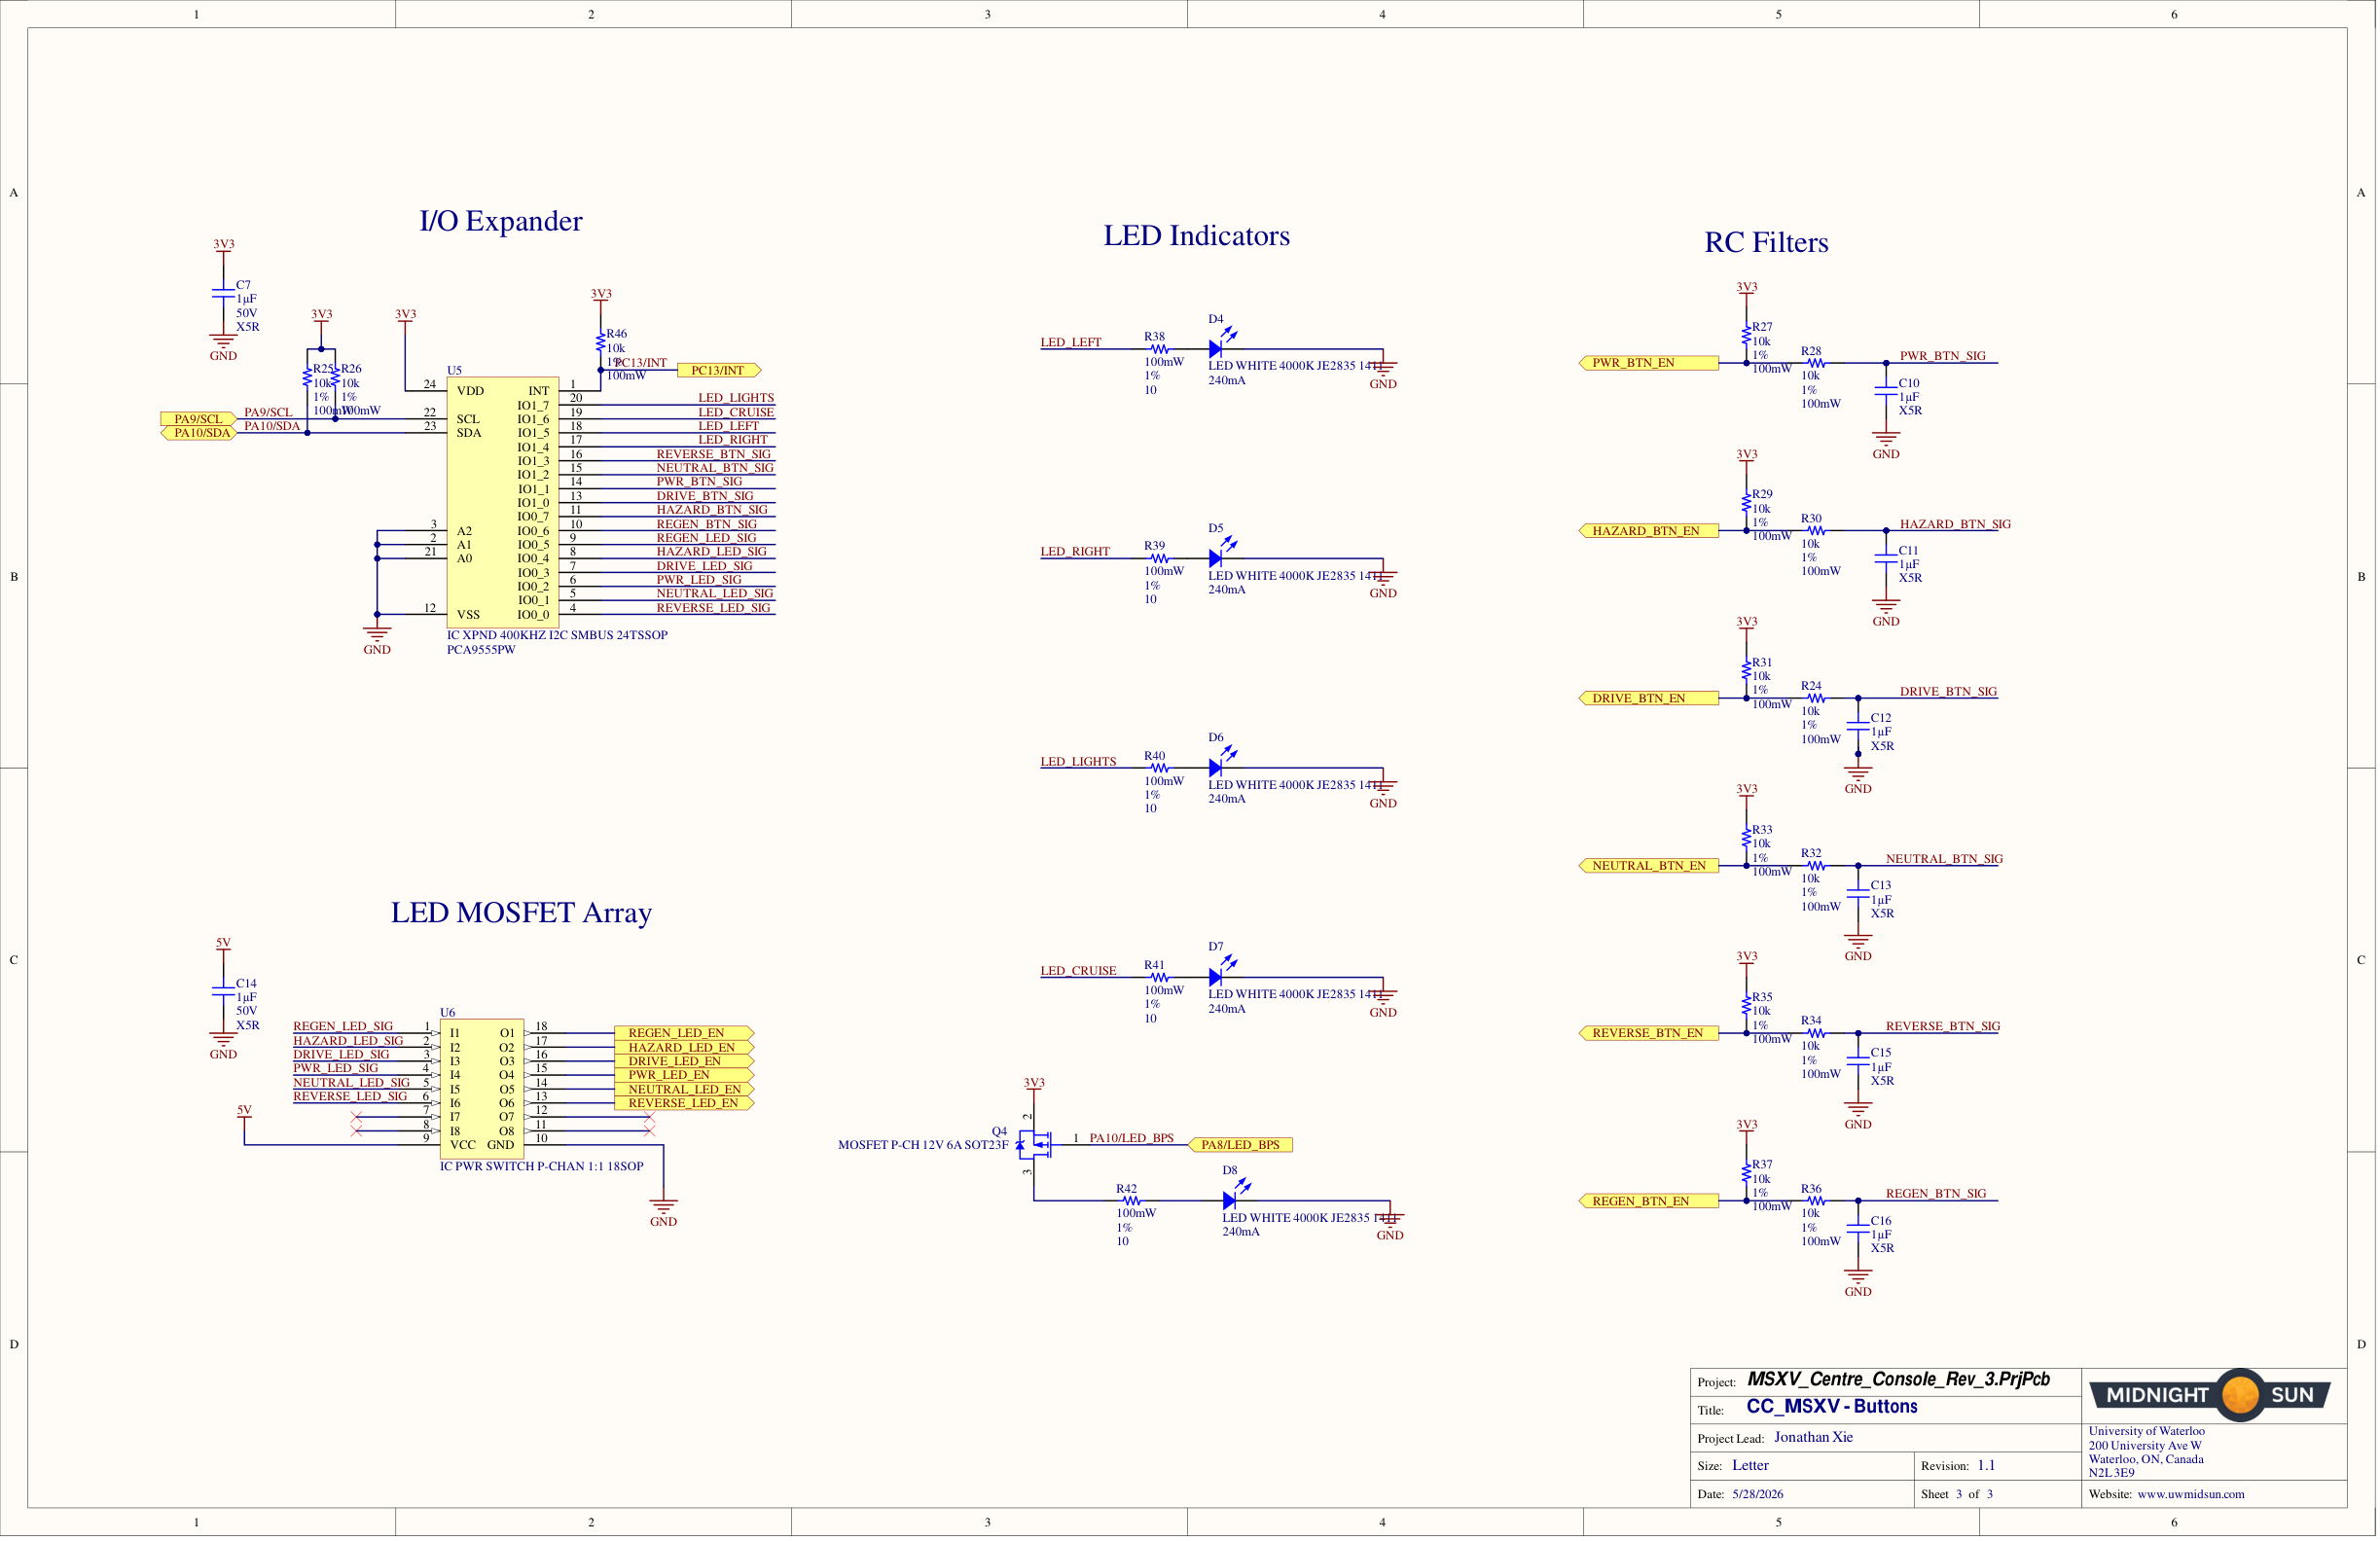Click the "LED Indicators" section title

pos(1196,236)
